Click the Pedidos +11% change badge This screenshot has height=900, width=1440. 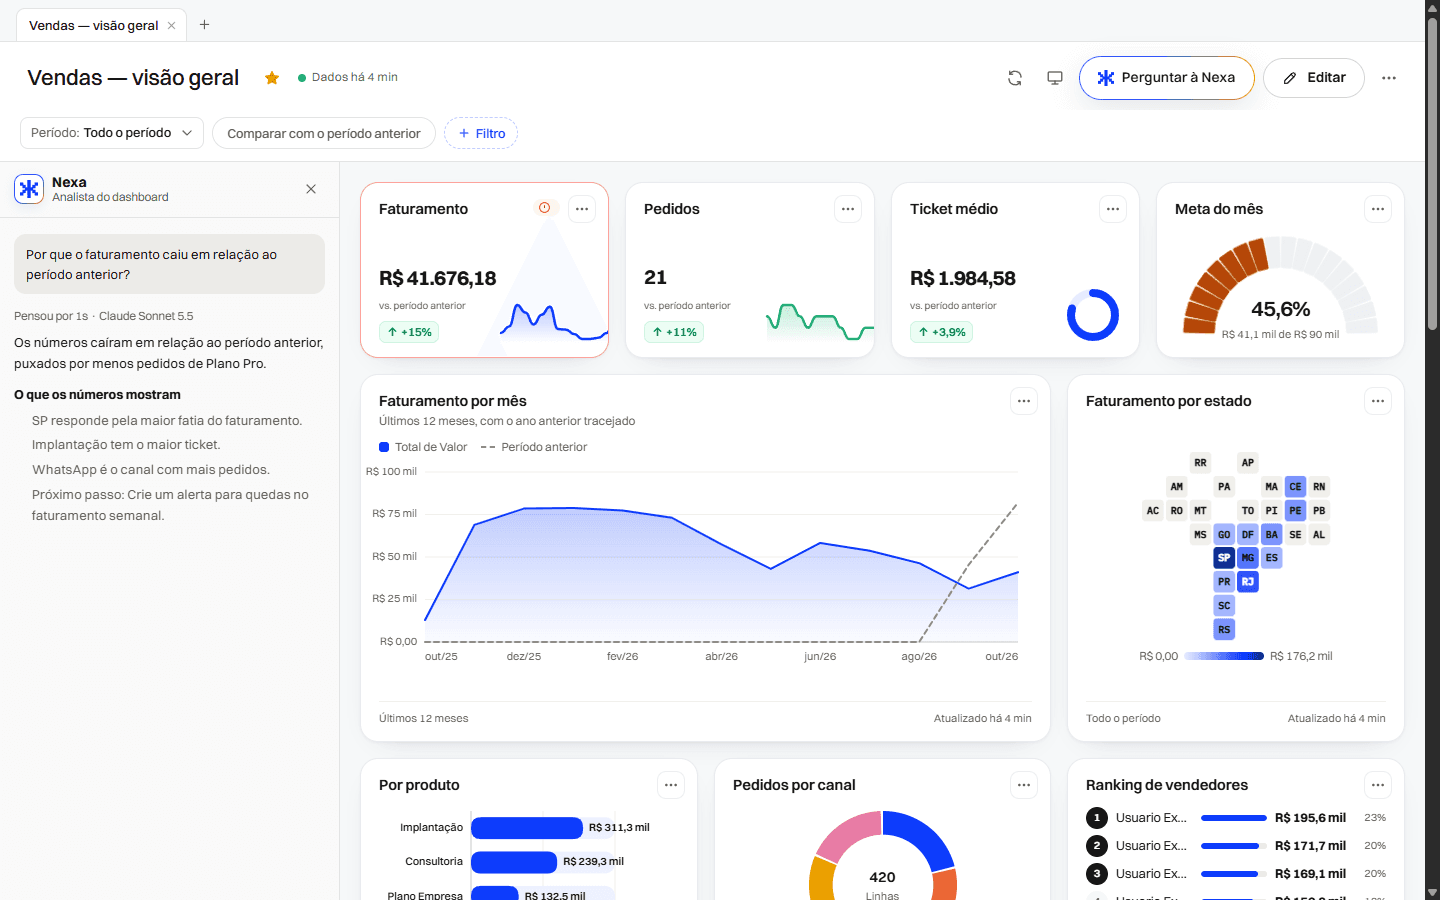point(675,332)
